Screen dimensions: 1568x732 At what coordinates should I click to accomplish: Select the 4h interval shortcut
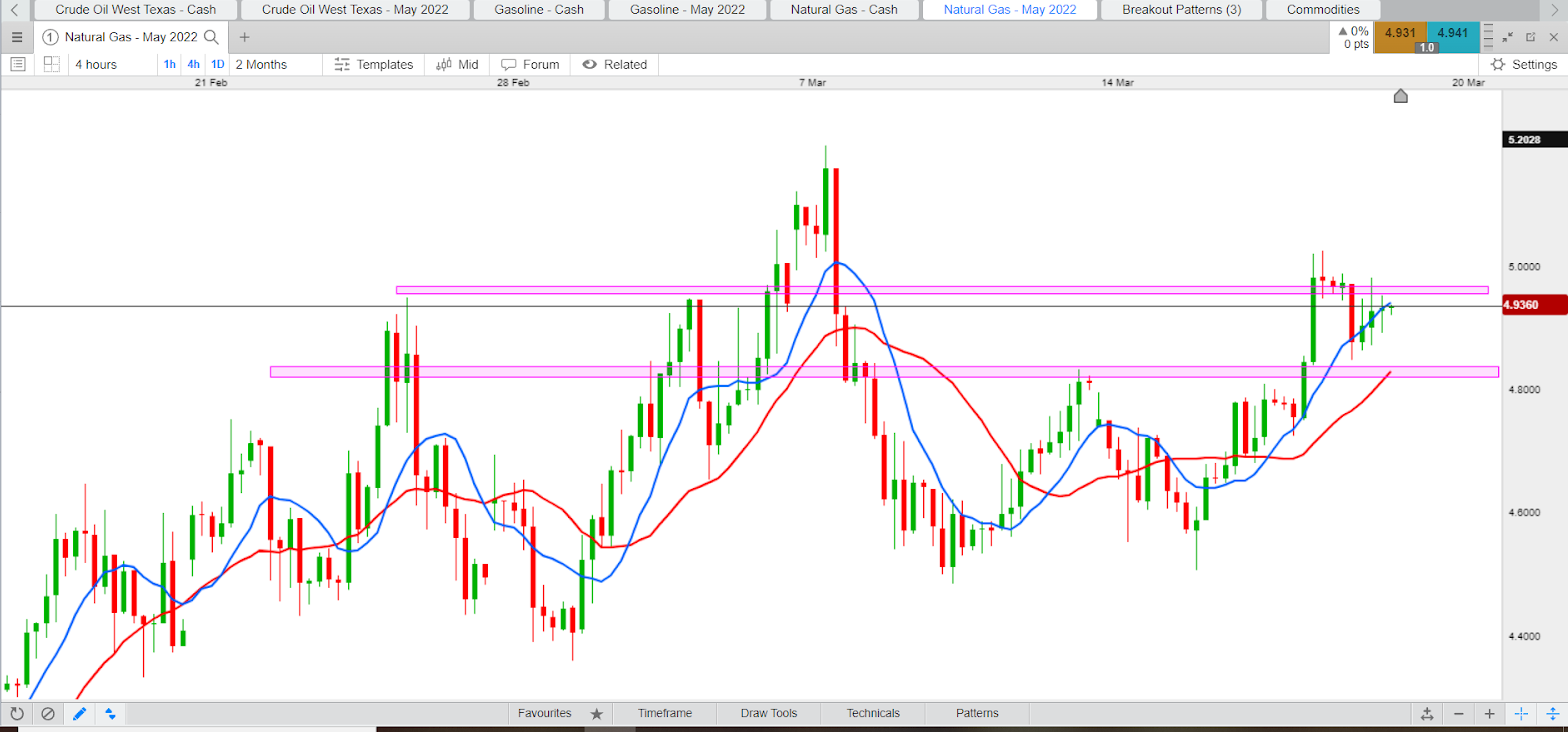tap(193, 64)
